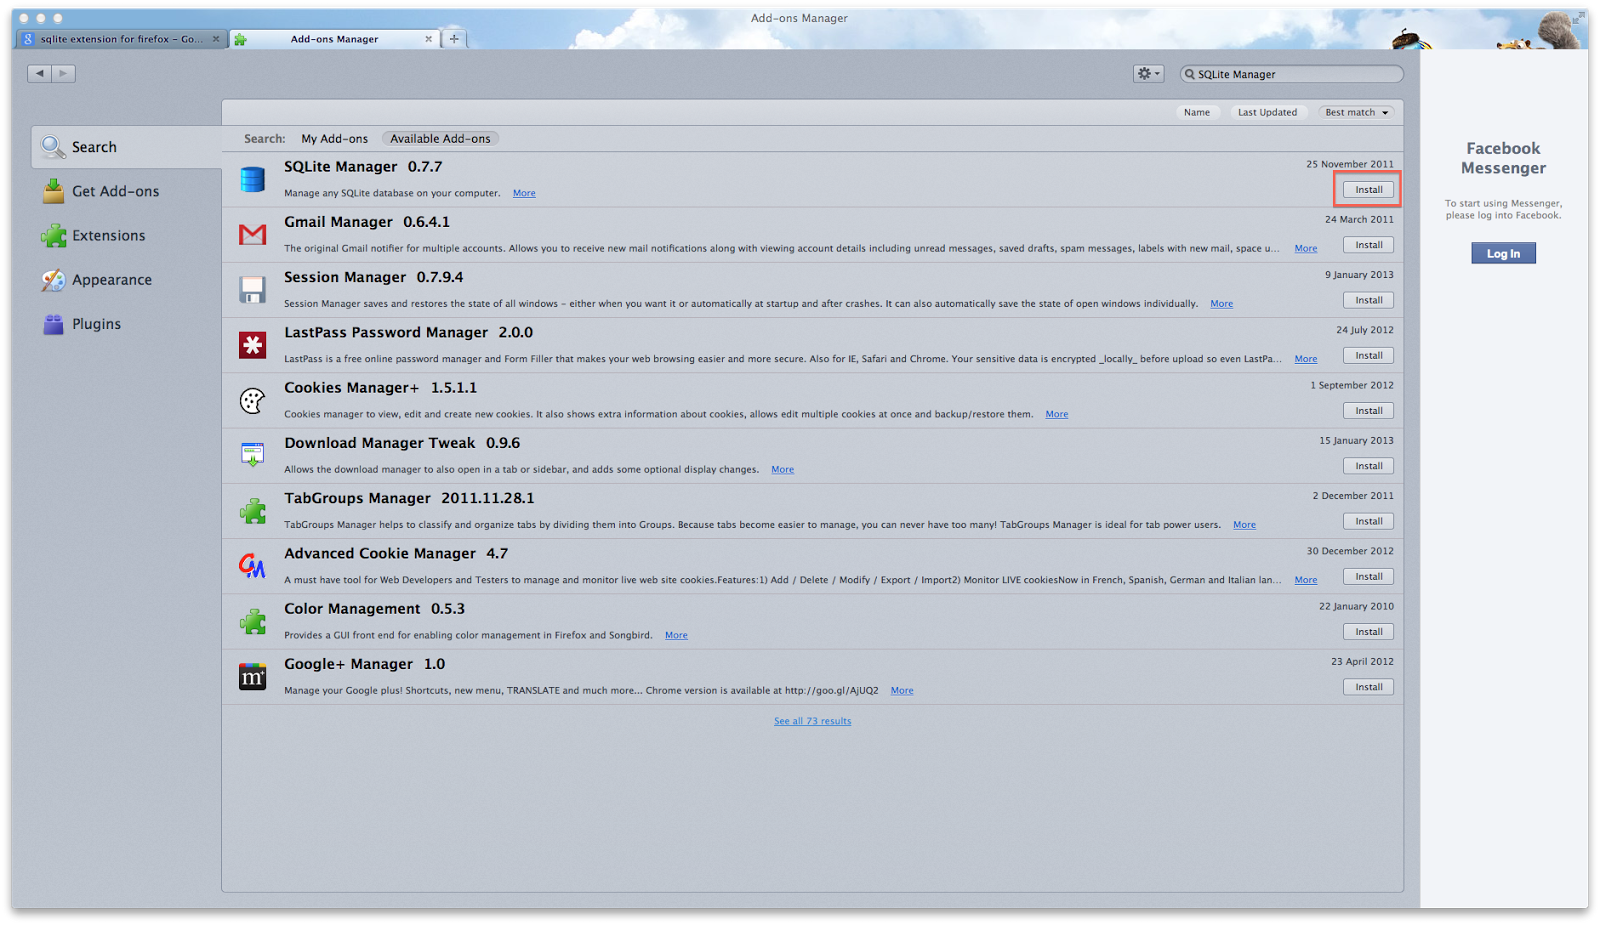Open More link for TabGroups Manager

(1244, 525)
